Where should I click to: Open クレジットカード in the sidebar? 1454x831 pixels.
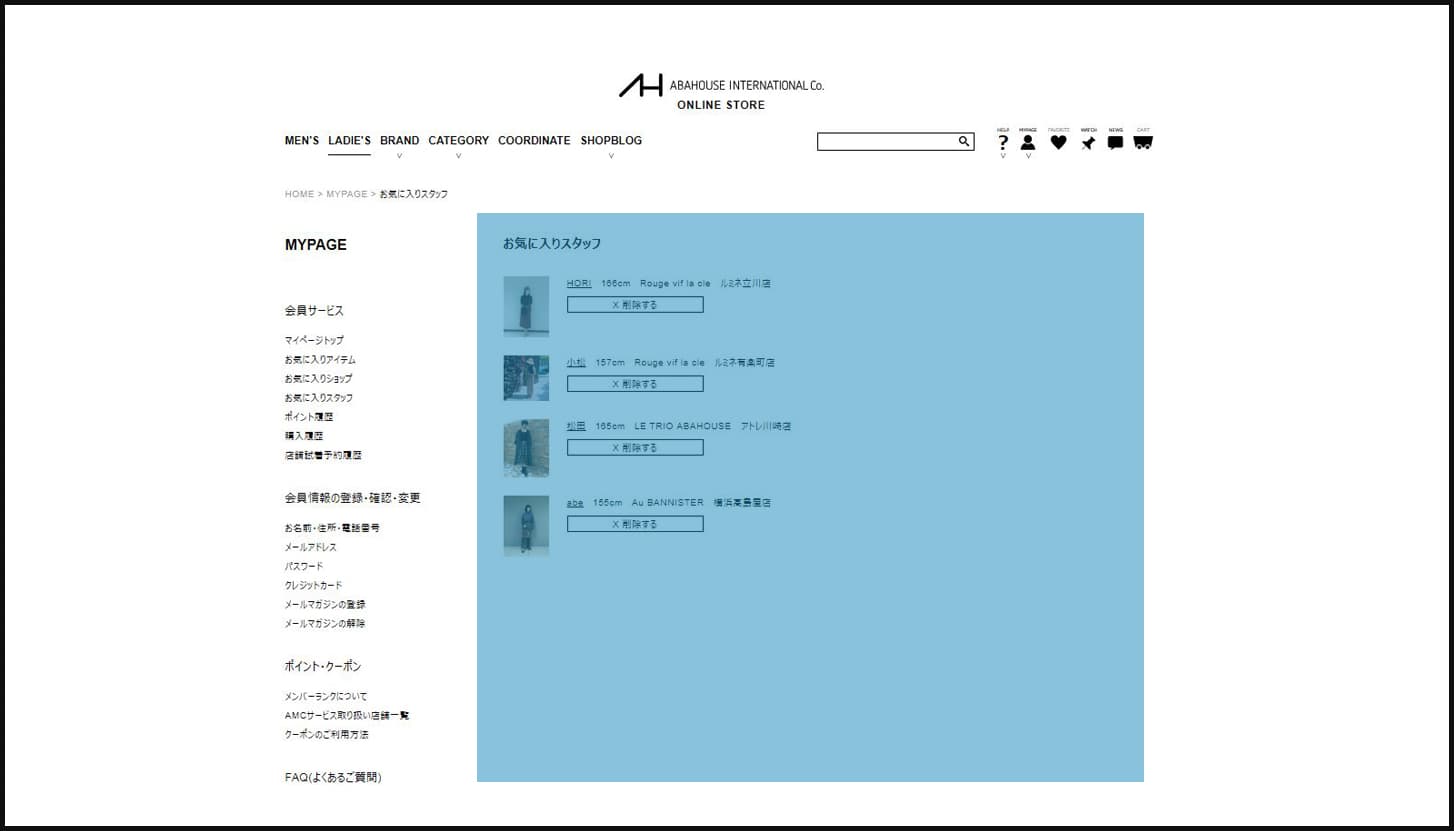pos(313,586)
